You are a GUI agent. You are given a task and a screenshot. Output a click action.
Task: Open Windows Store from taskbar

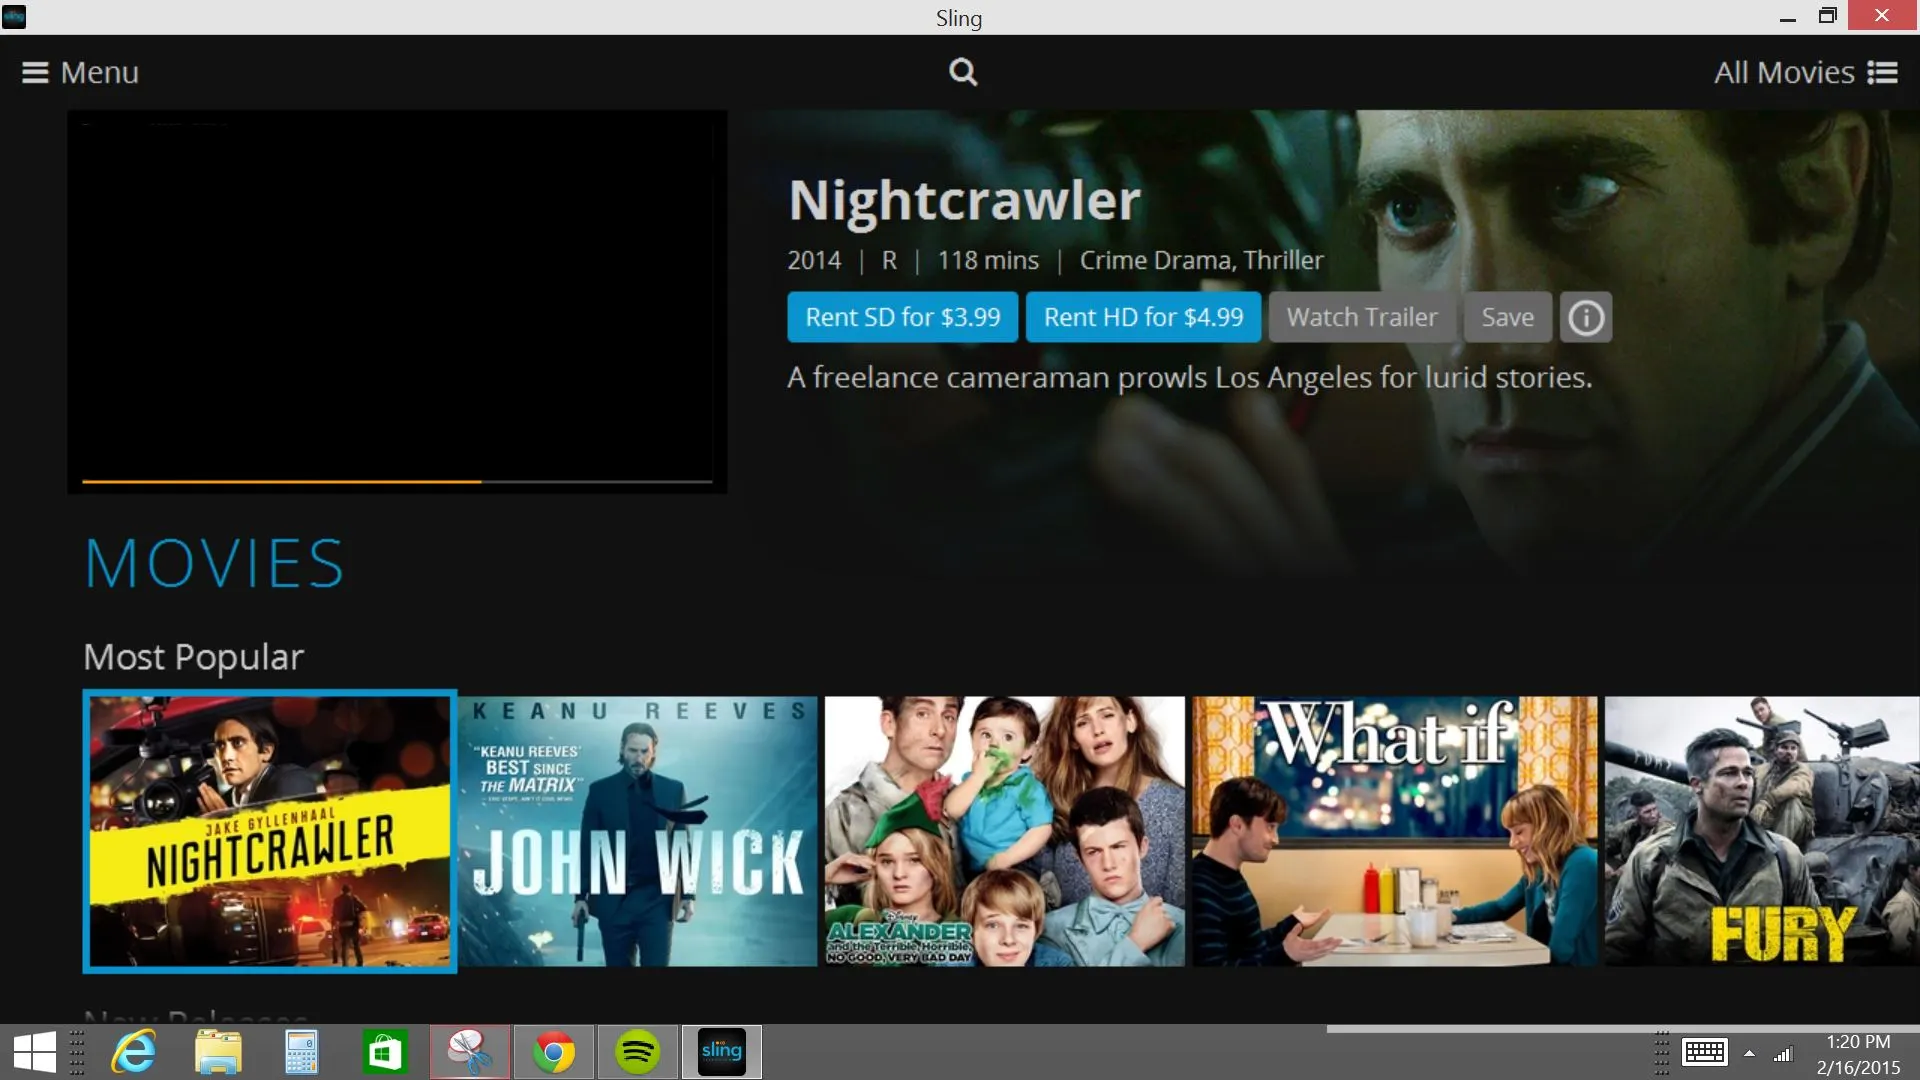[385, 1052]
